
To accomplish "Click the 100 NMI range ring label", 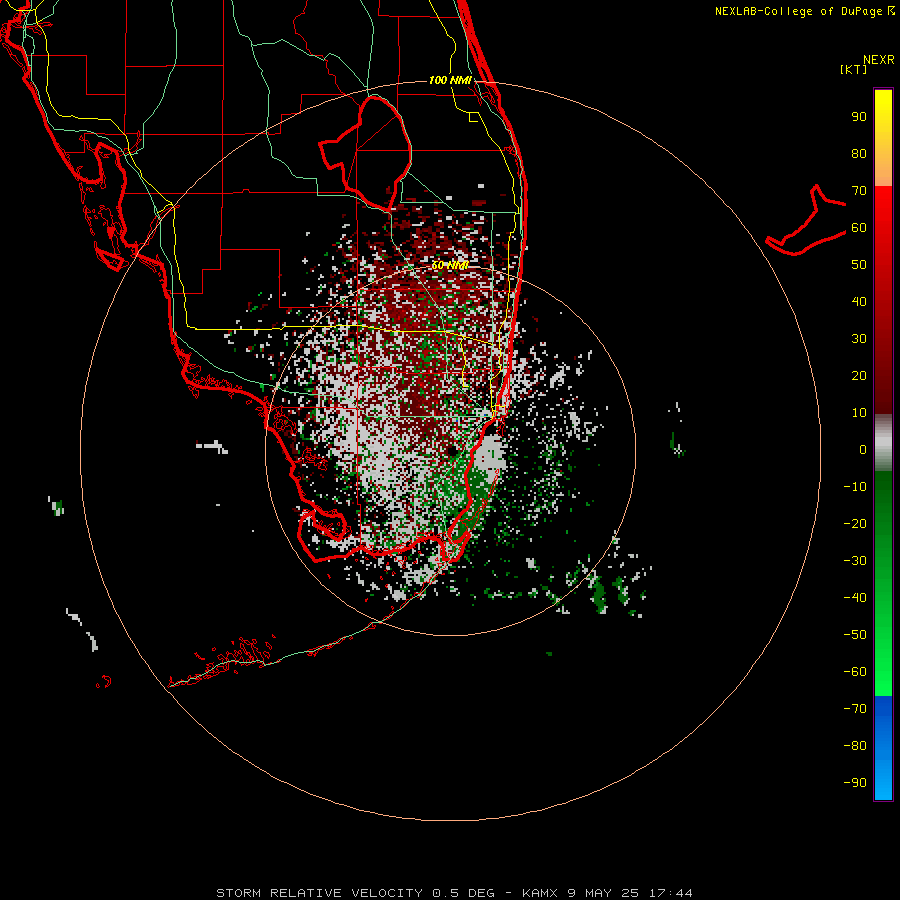I will click(x=449, y=80).
